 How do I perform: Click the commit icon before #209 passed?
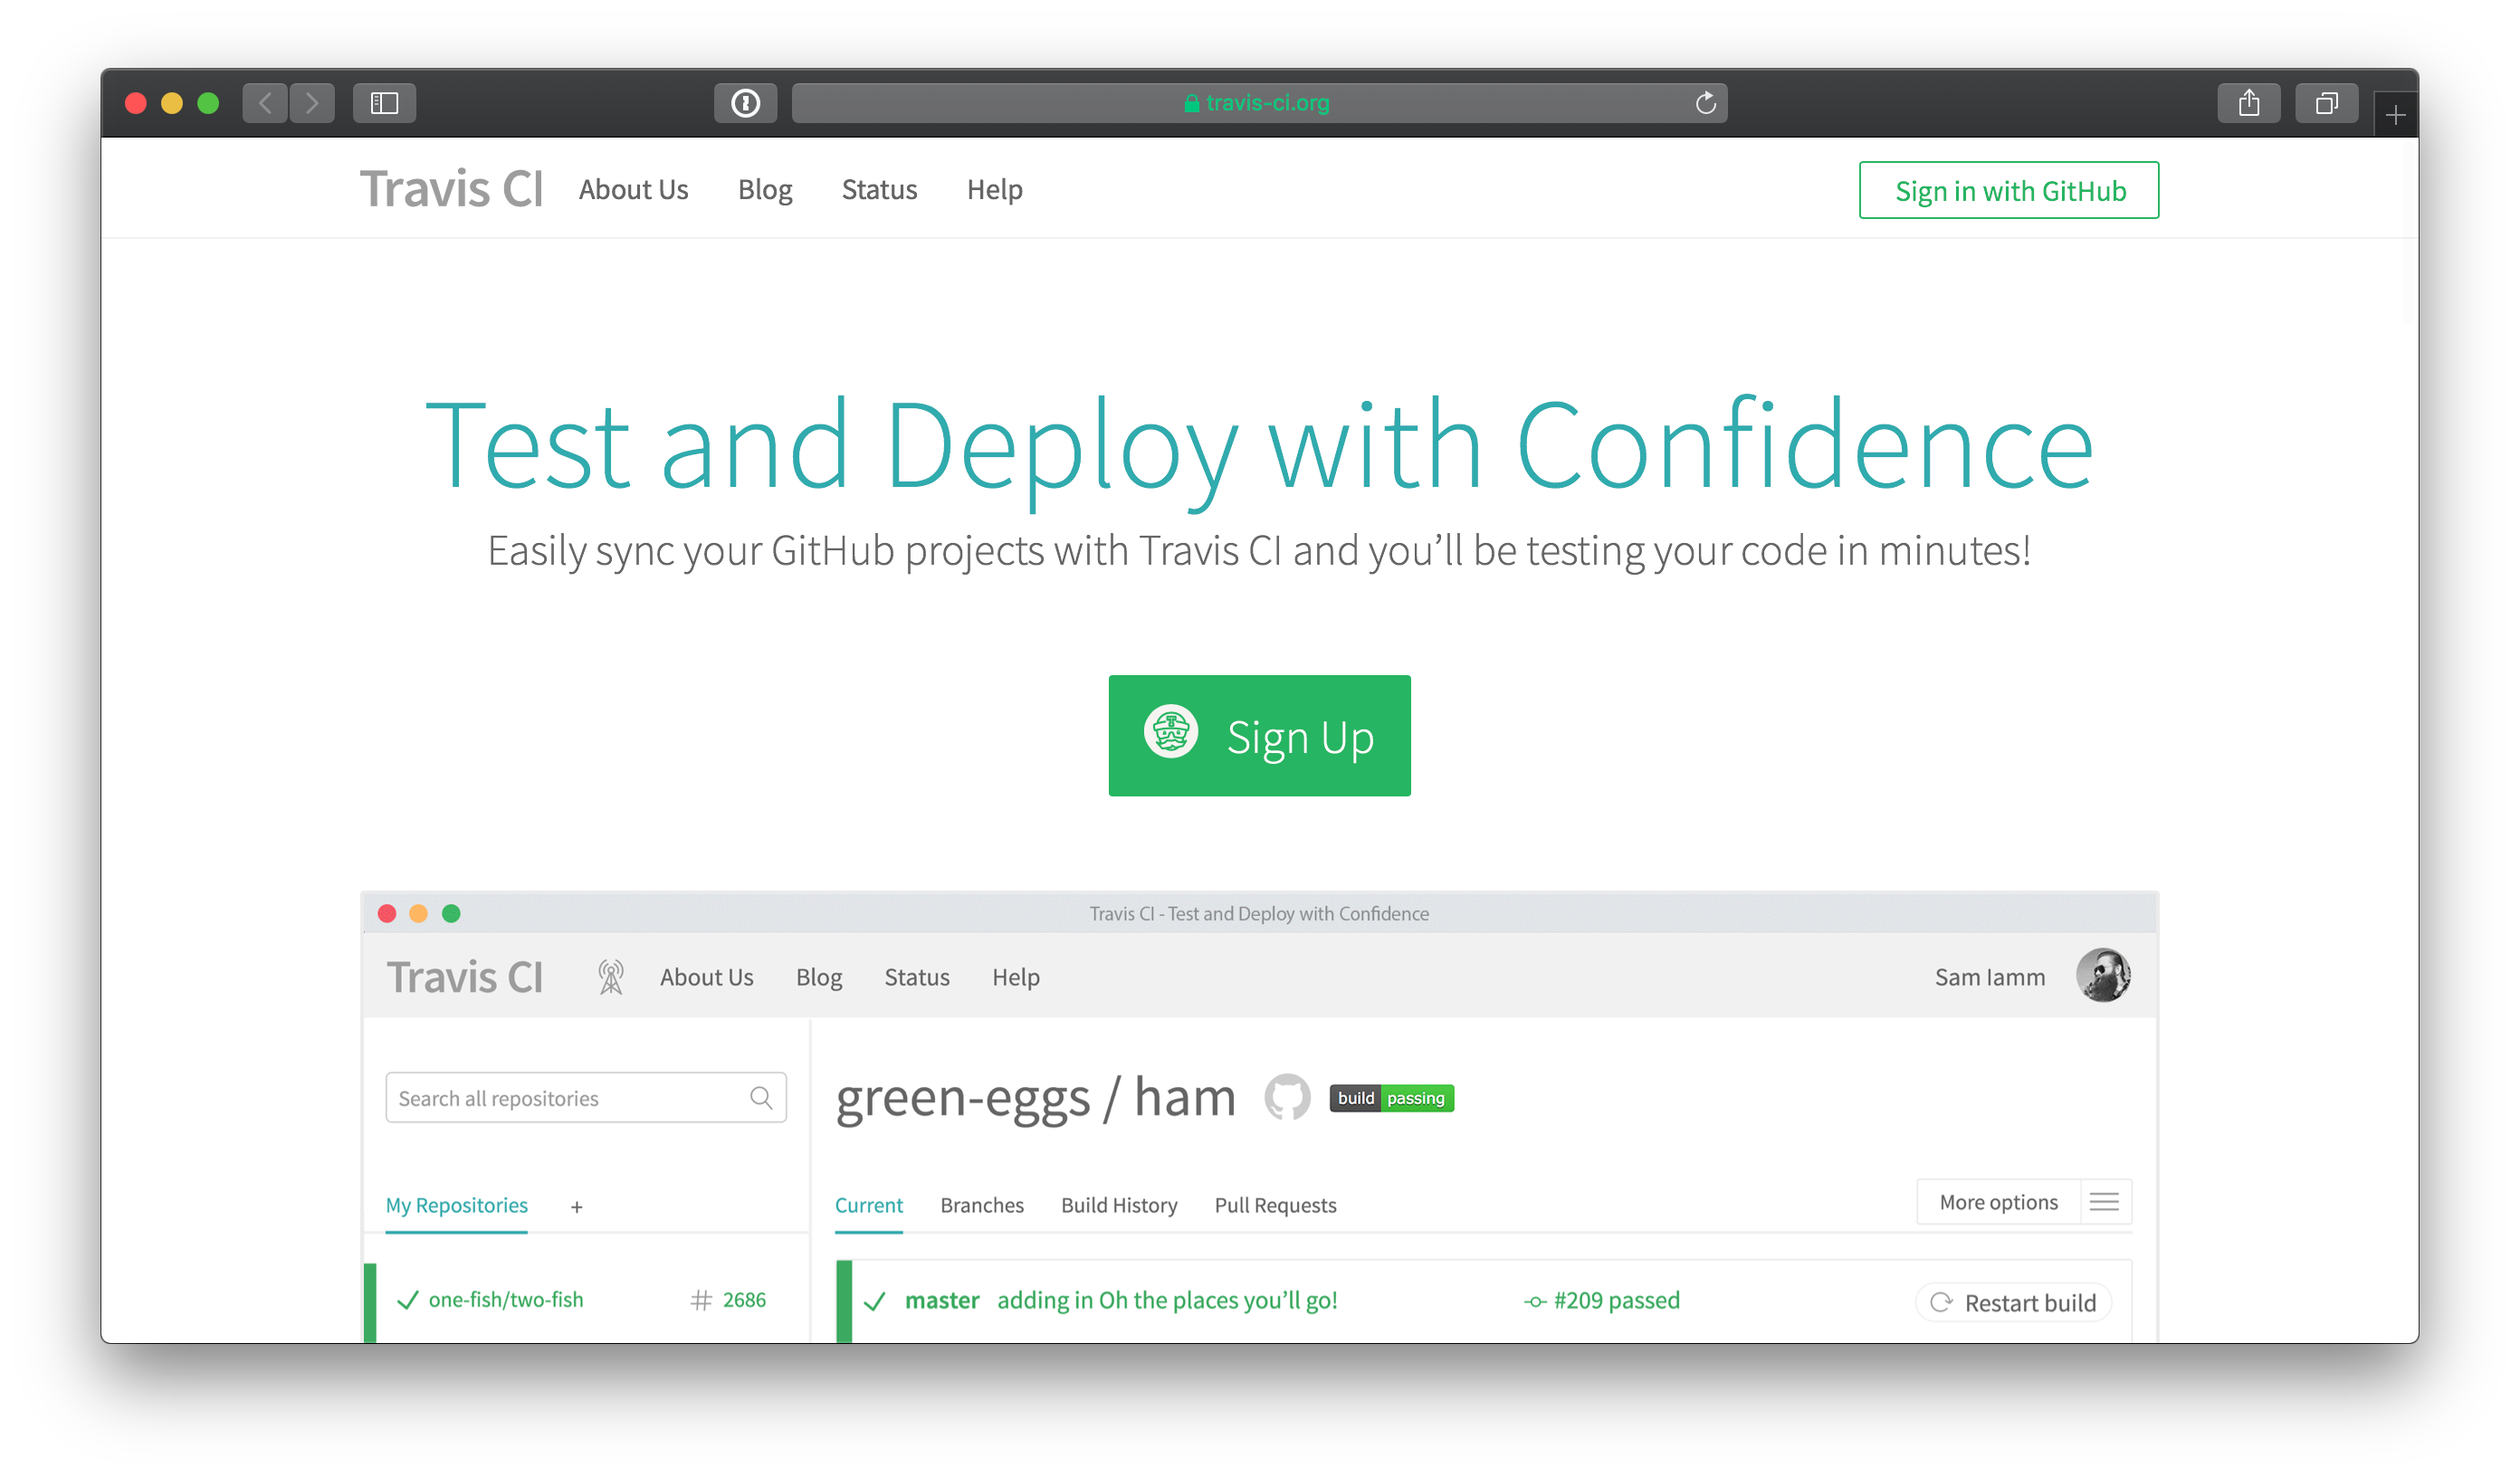1534,1301
